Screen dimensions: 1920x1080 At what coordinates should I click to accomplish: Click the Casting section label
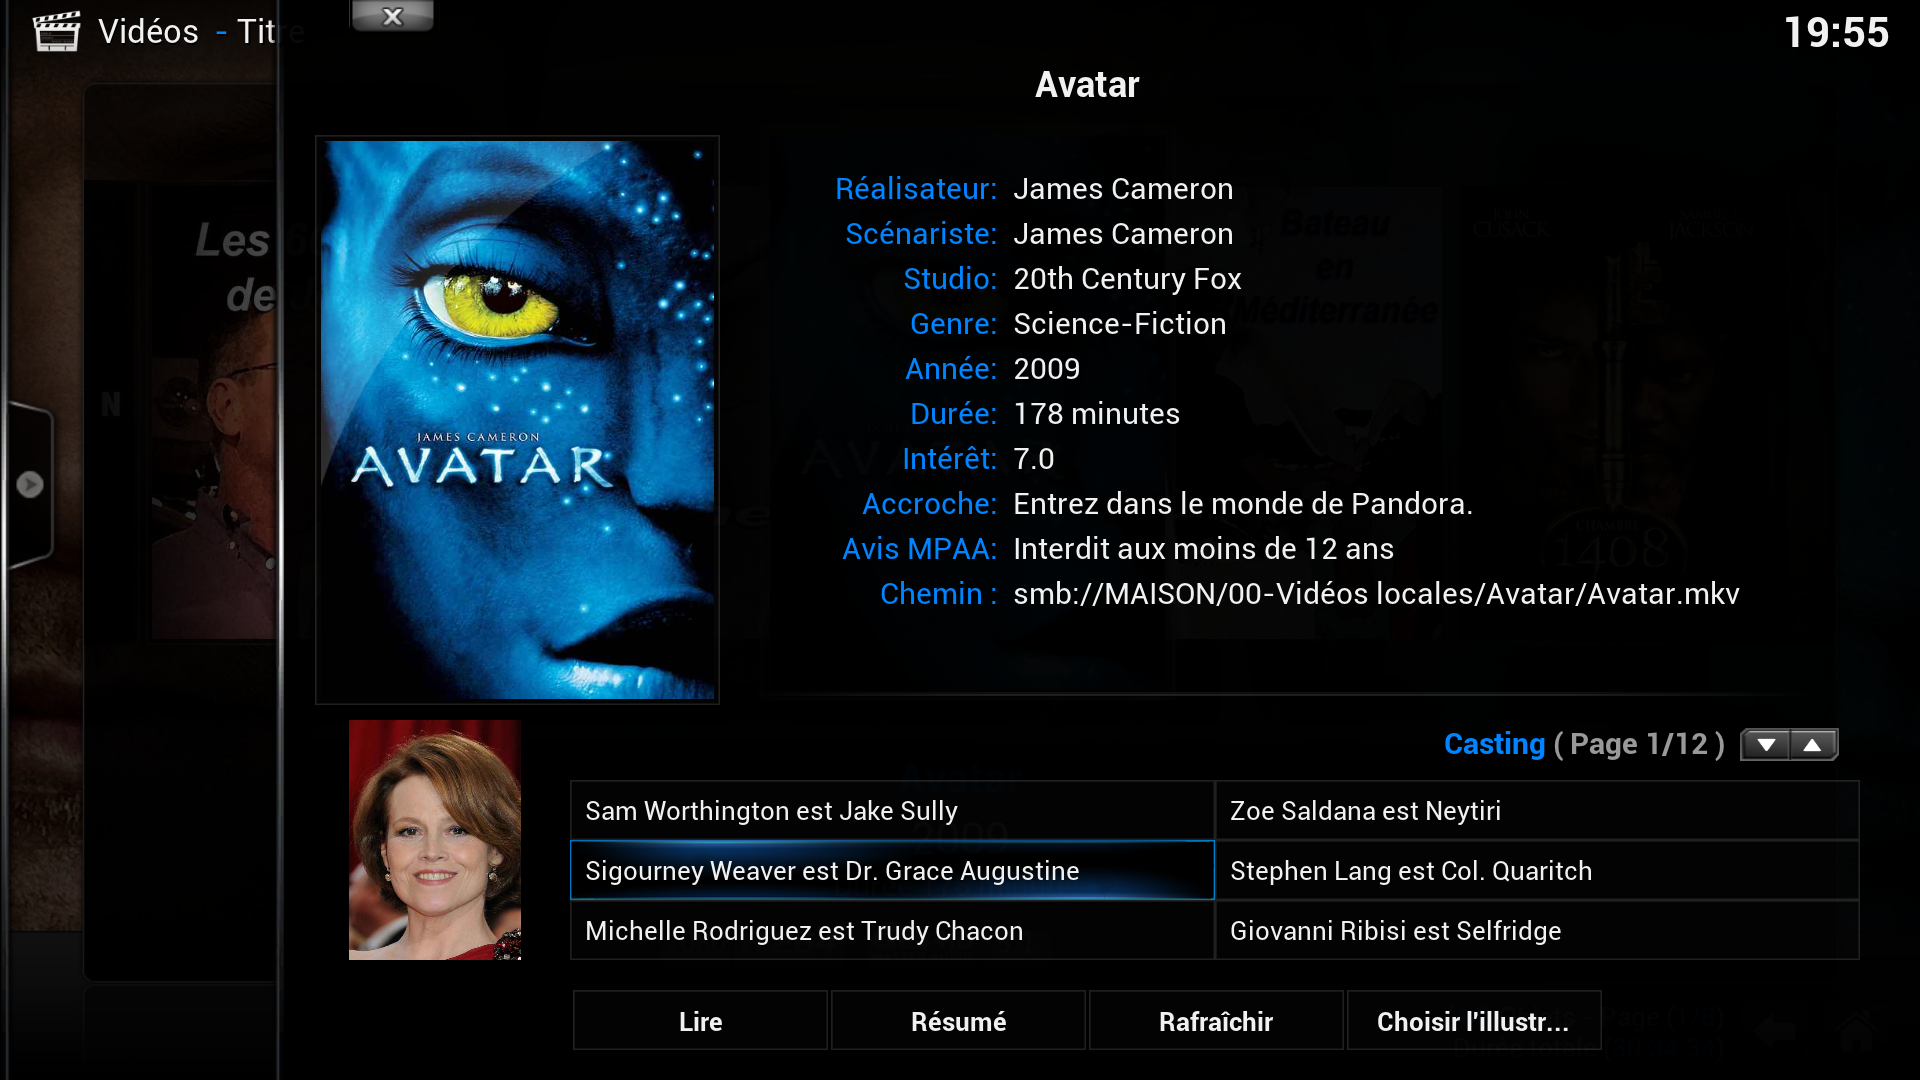coord(1494,744)
